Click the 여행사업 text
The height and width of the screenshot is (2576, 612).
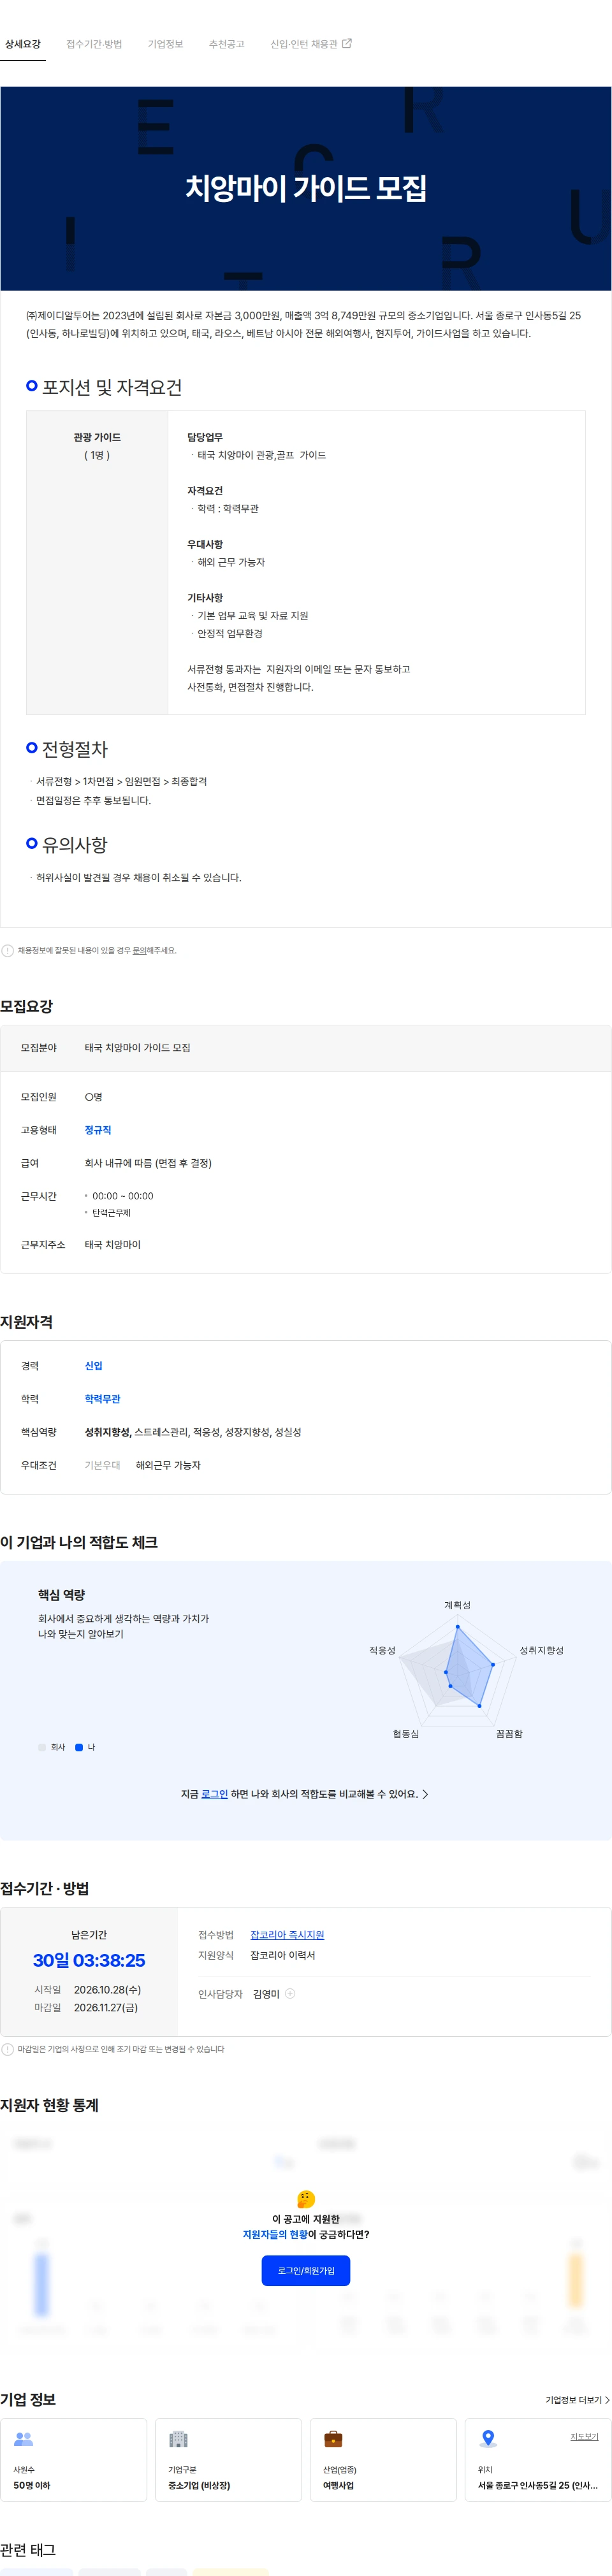(x=338, y=2485)
